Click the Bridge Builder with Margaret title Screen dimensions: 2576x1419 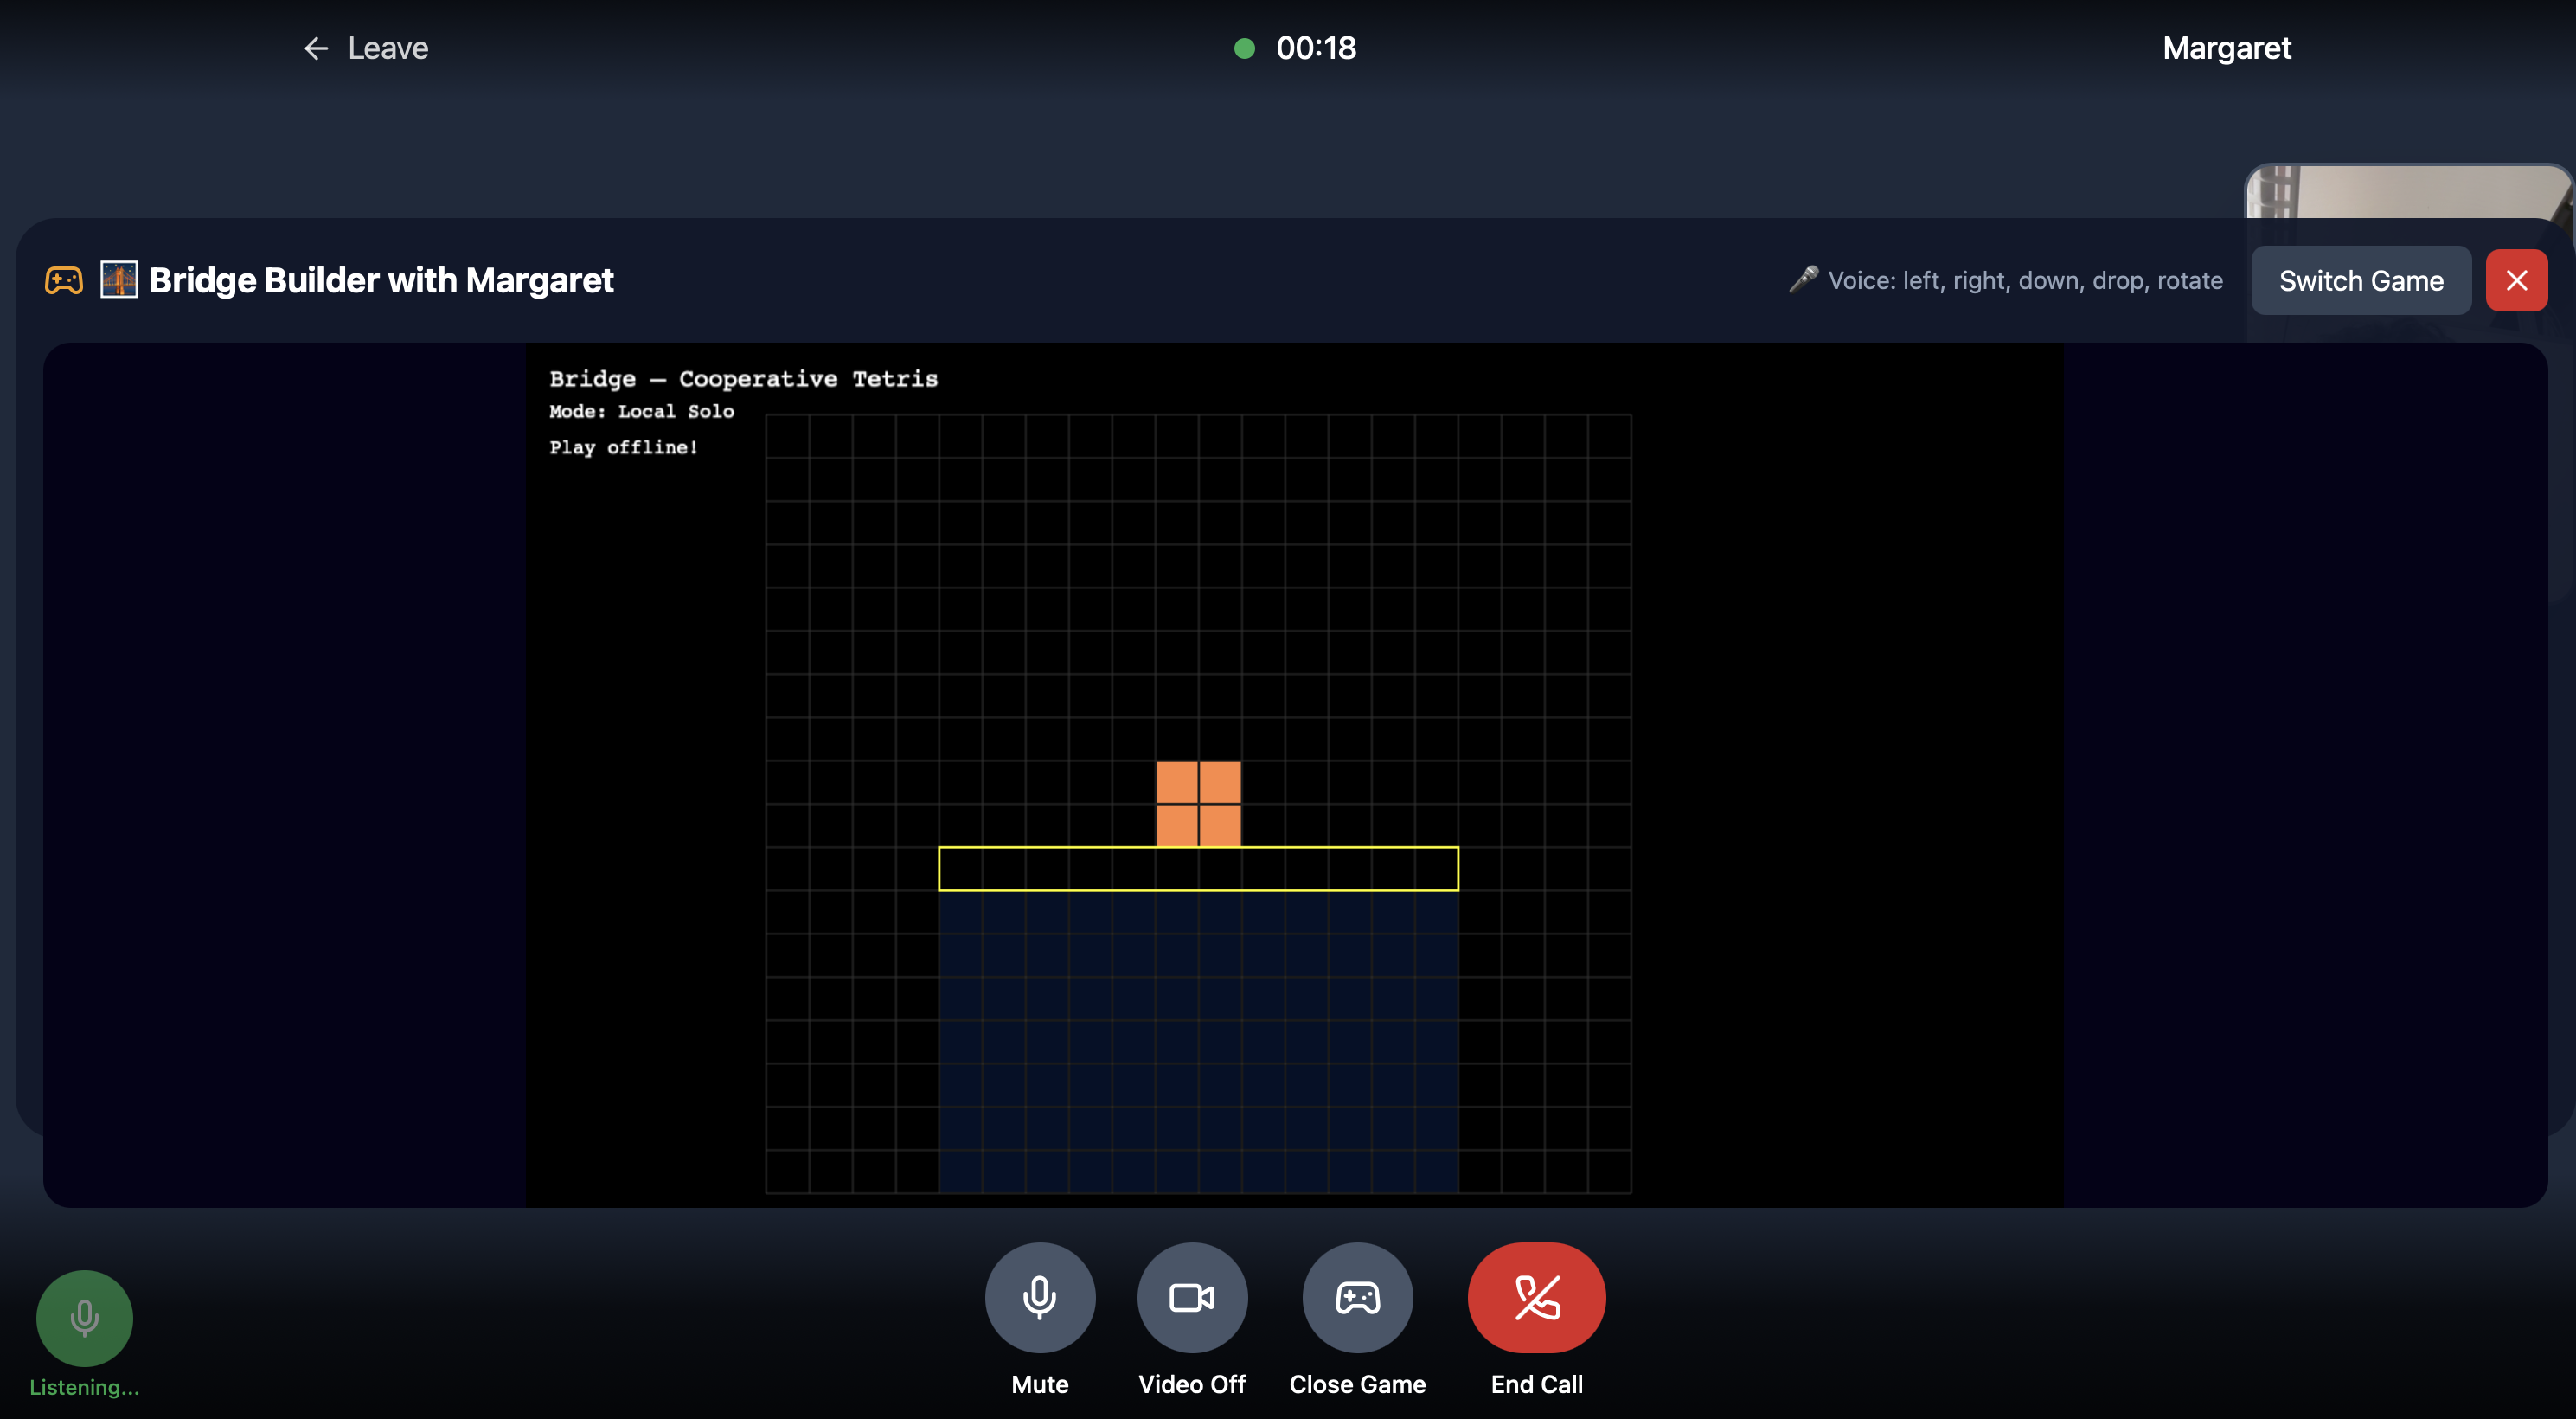point(381,281)
